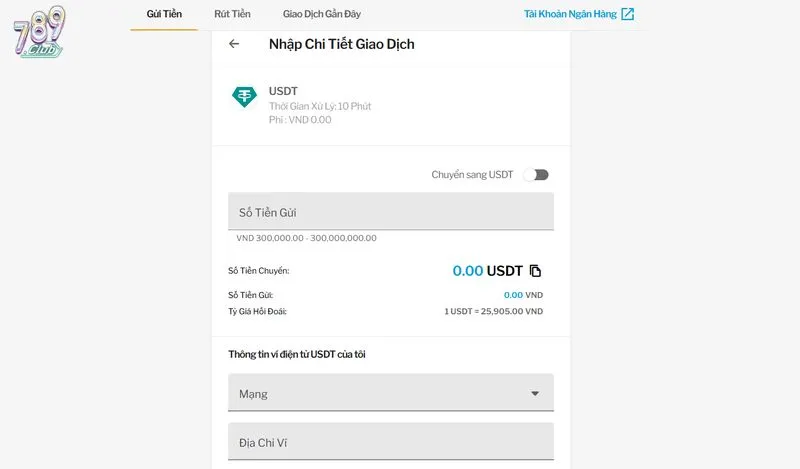The image size is (800, 469).
Task: Click the back arrow icon
Action: (234, 44)
